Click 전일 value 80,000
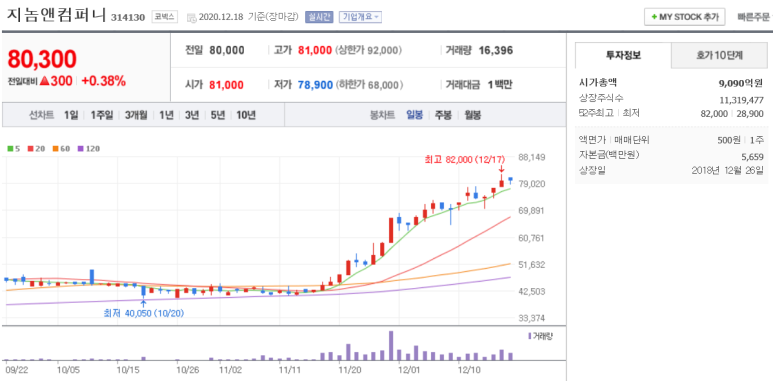 click(227, 50)
